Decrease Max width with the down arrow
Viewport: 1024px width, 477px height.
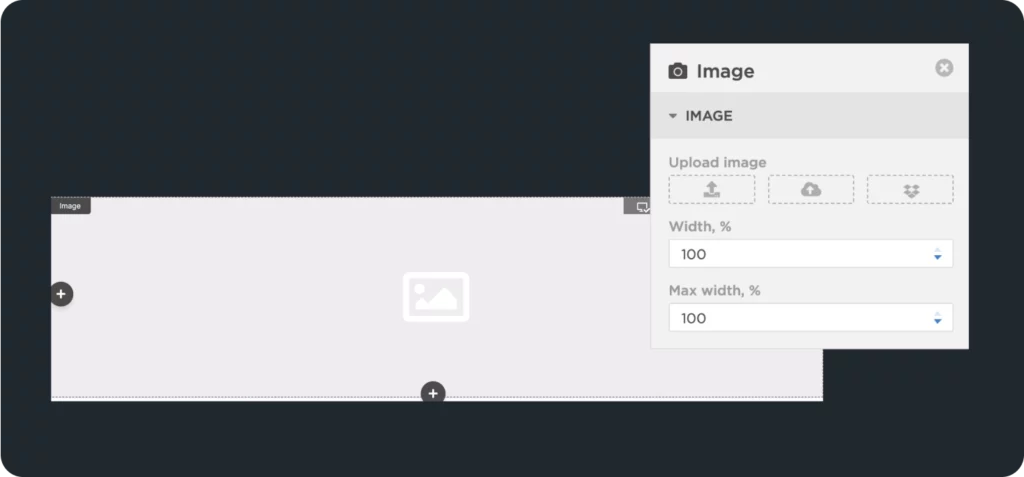938,321
